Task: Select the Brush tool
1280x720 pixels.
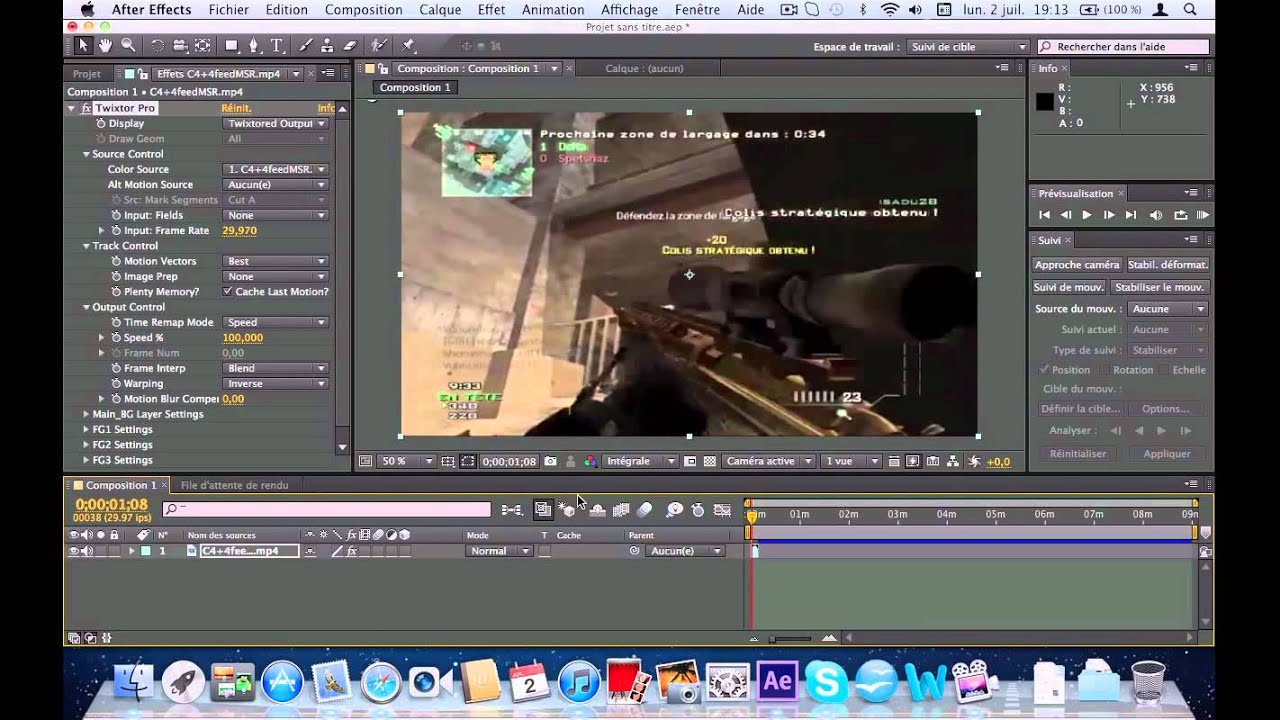Action: [305, 45]
